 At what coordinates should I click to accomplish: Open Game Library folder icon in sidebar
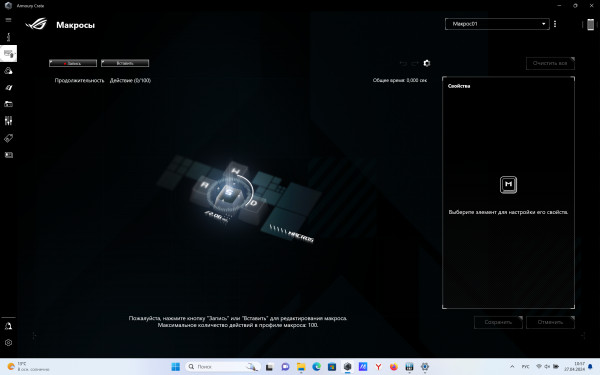click(8, 104)
